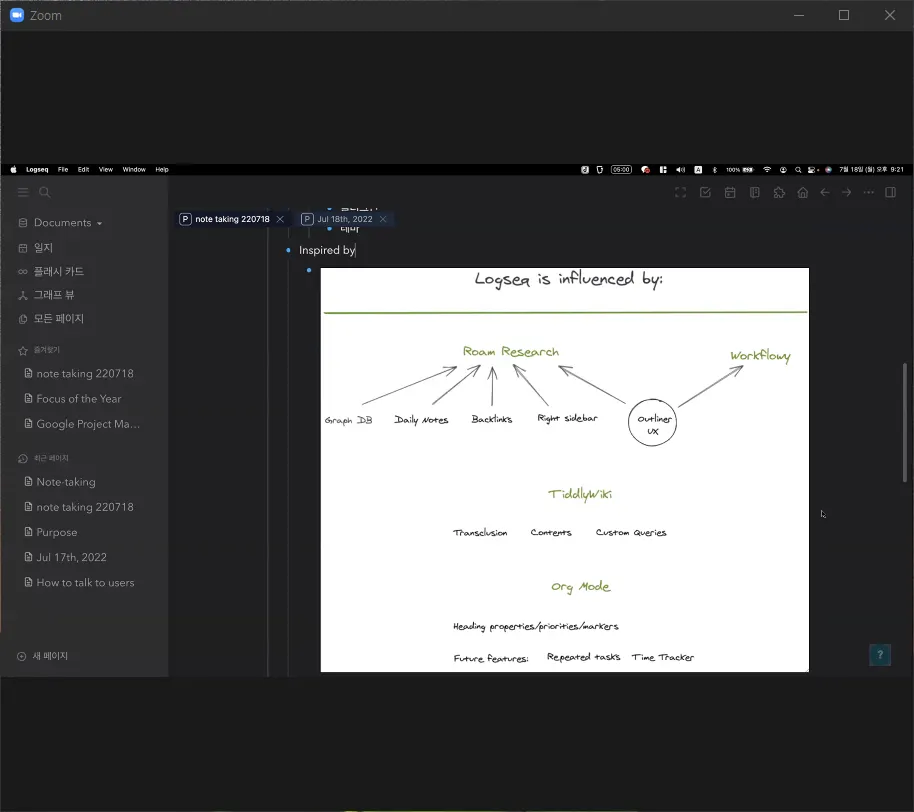Open the Edit menu
Viewport: 914px width, 812px height.
(83, 170)
